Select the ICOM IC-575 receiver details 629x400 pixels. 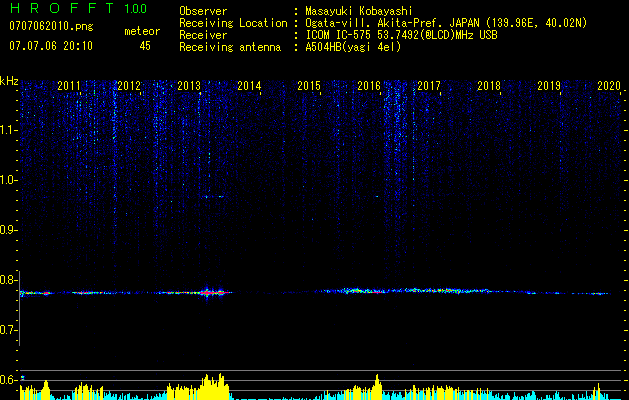pyautogui.click(x=401, y=35)
